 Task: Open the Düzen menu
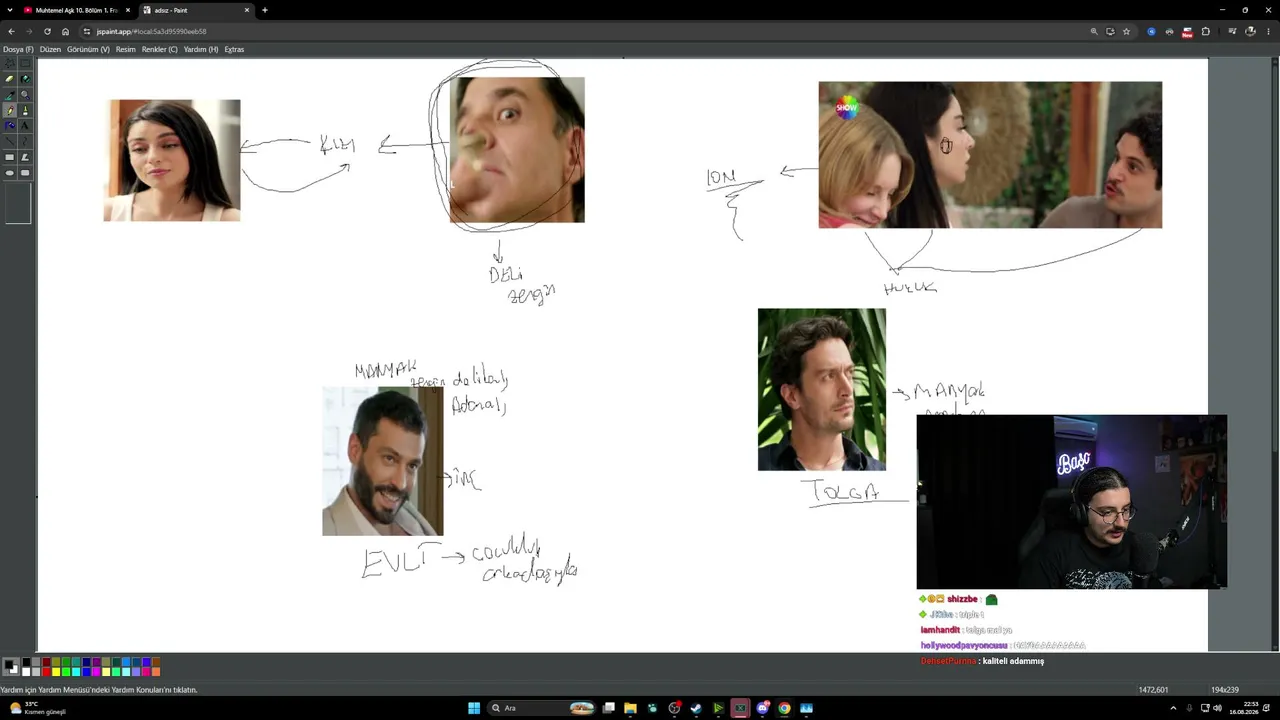(50, 49)
